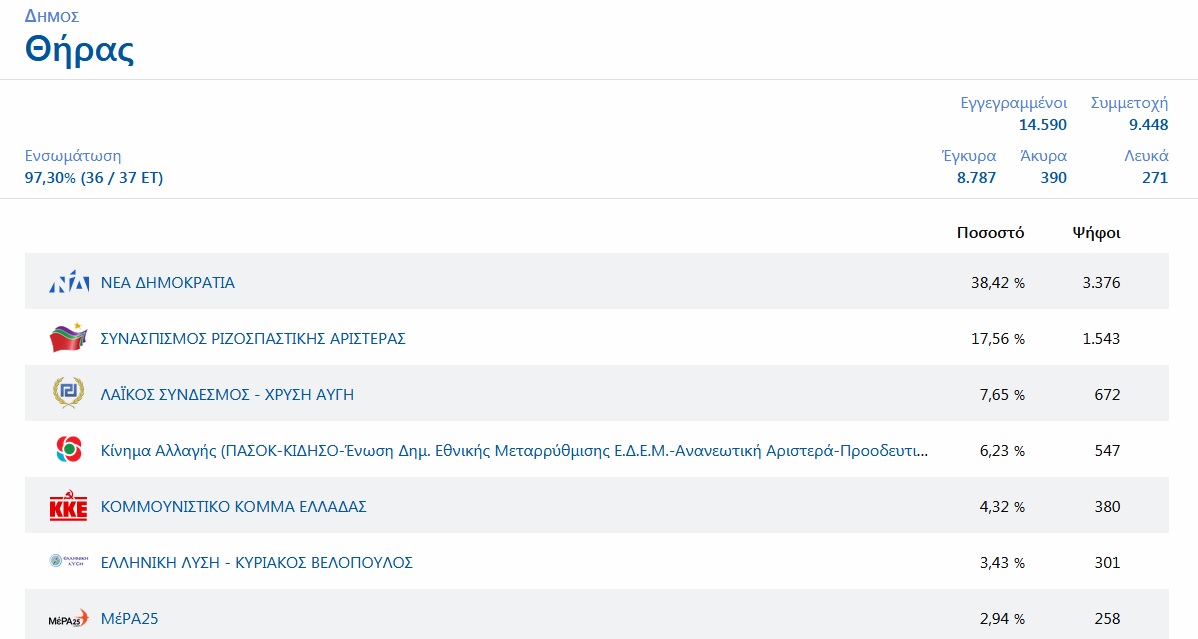Click the red KKE party logo
Image resolution: width=1198 pixels, height=639 pixels.
click(69, 507)
